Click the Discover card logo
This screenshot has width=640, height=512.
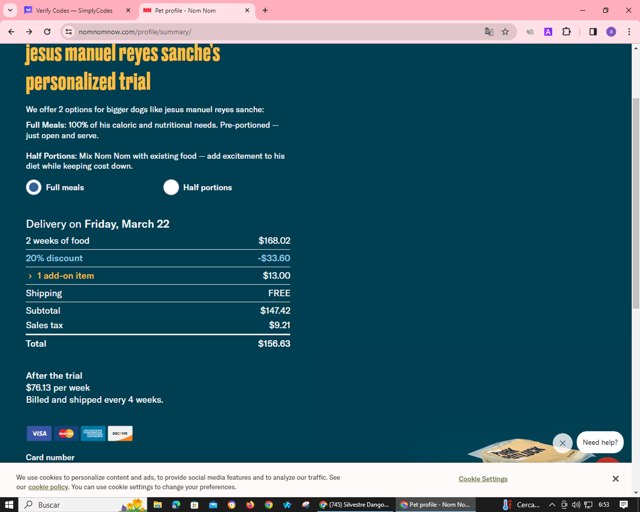pyautogui.click(x=120, y=433)
